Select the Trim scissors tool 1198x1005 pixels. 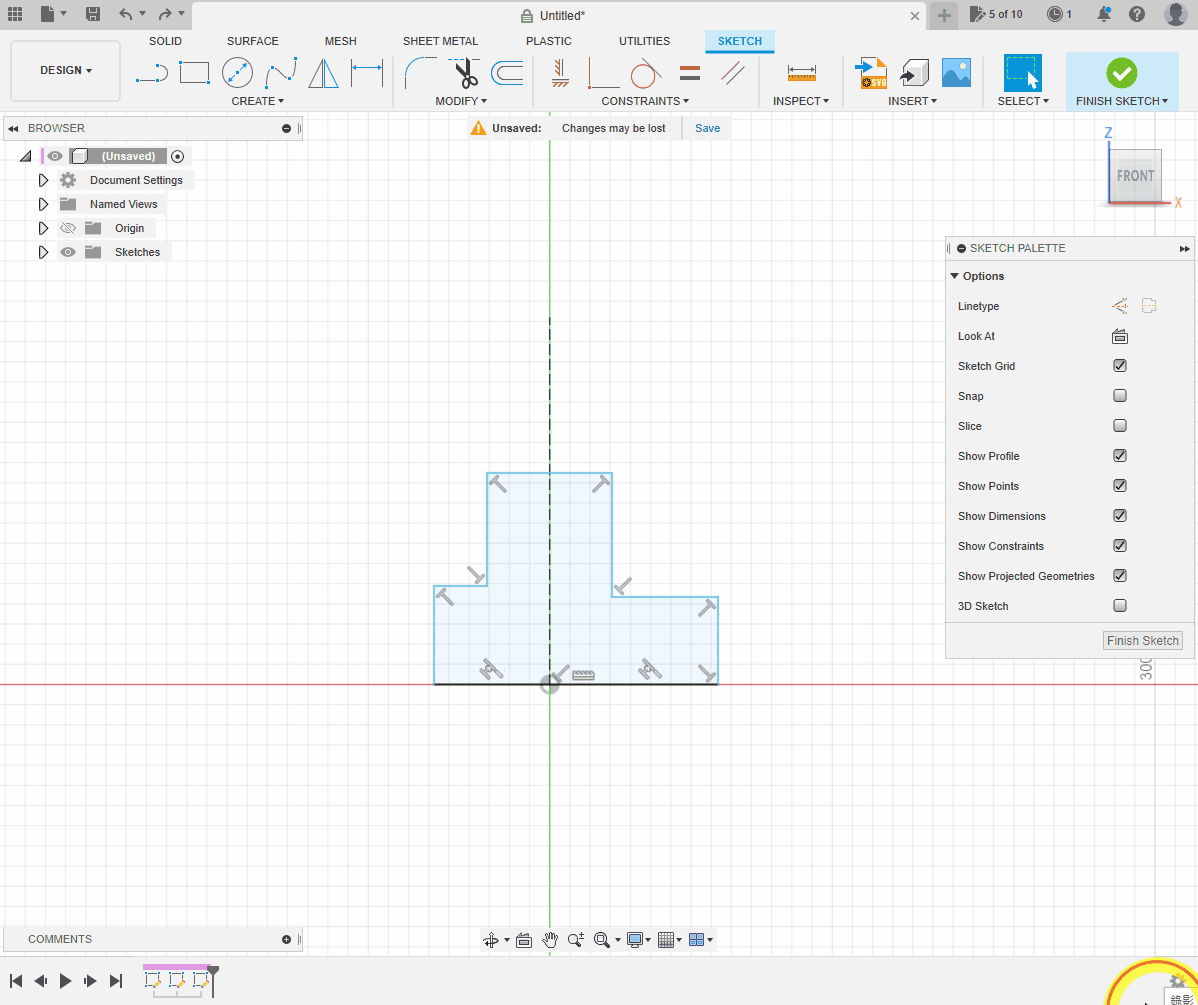coord(464,73)
